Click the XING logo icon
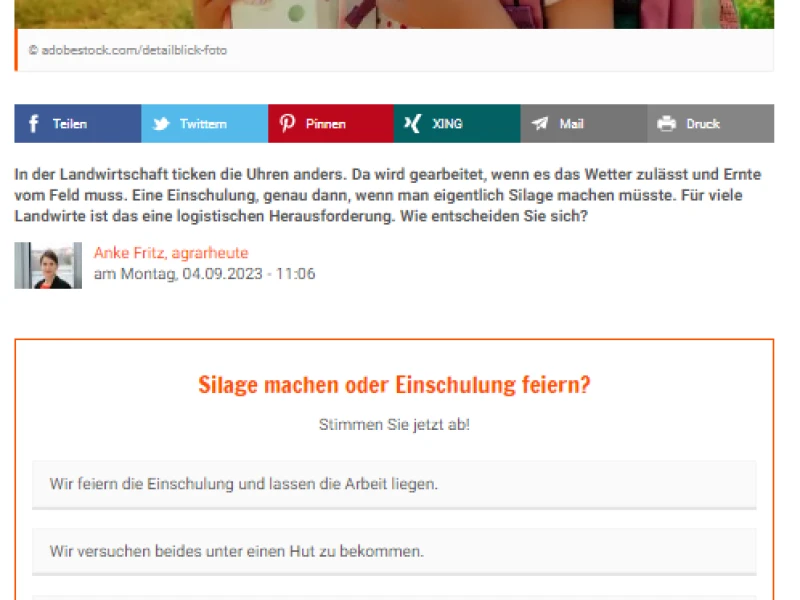The height and width of the screenshot is (600, 800). coord(412,123)
